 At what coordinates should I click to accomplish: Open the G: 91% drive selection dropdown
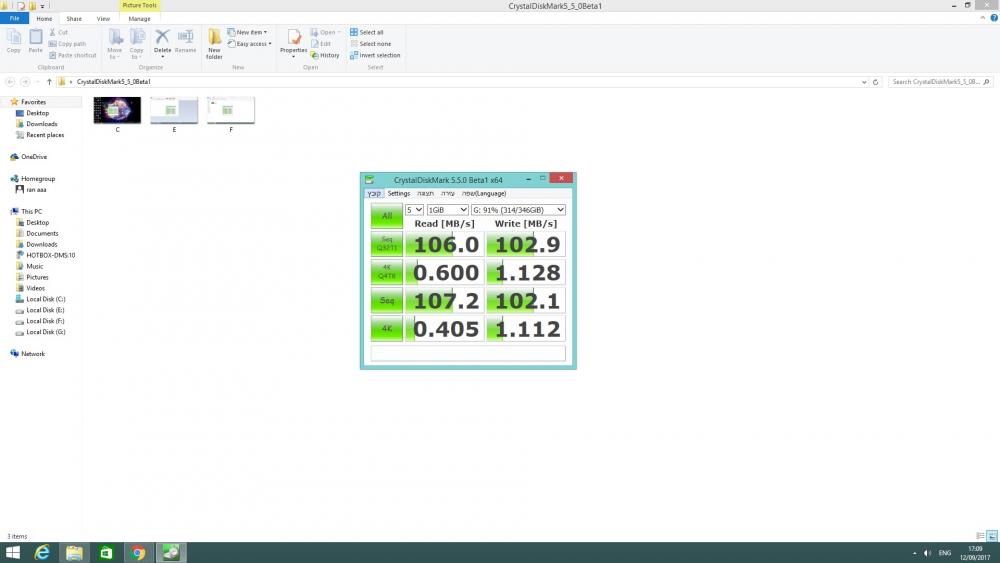point(518,210)
